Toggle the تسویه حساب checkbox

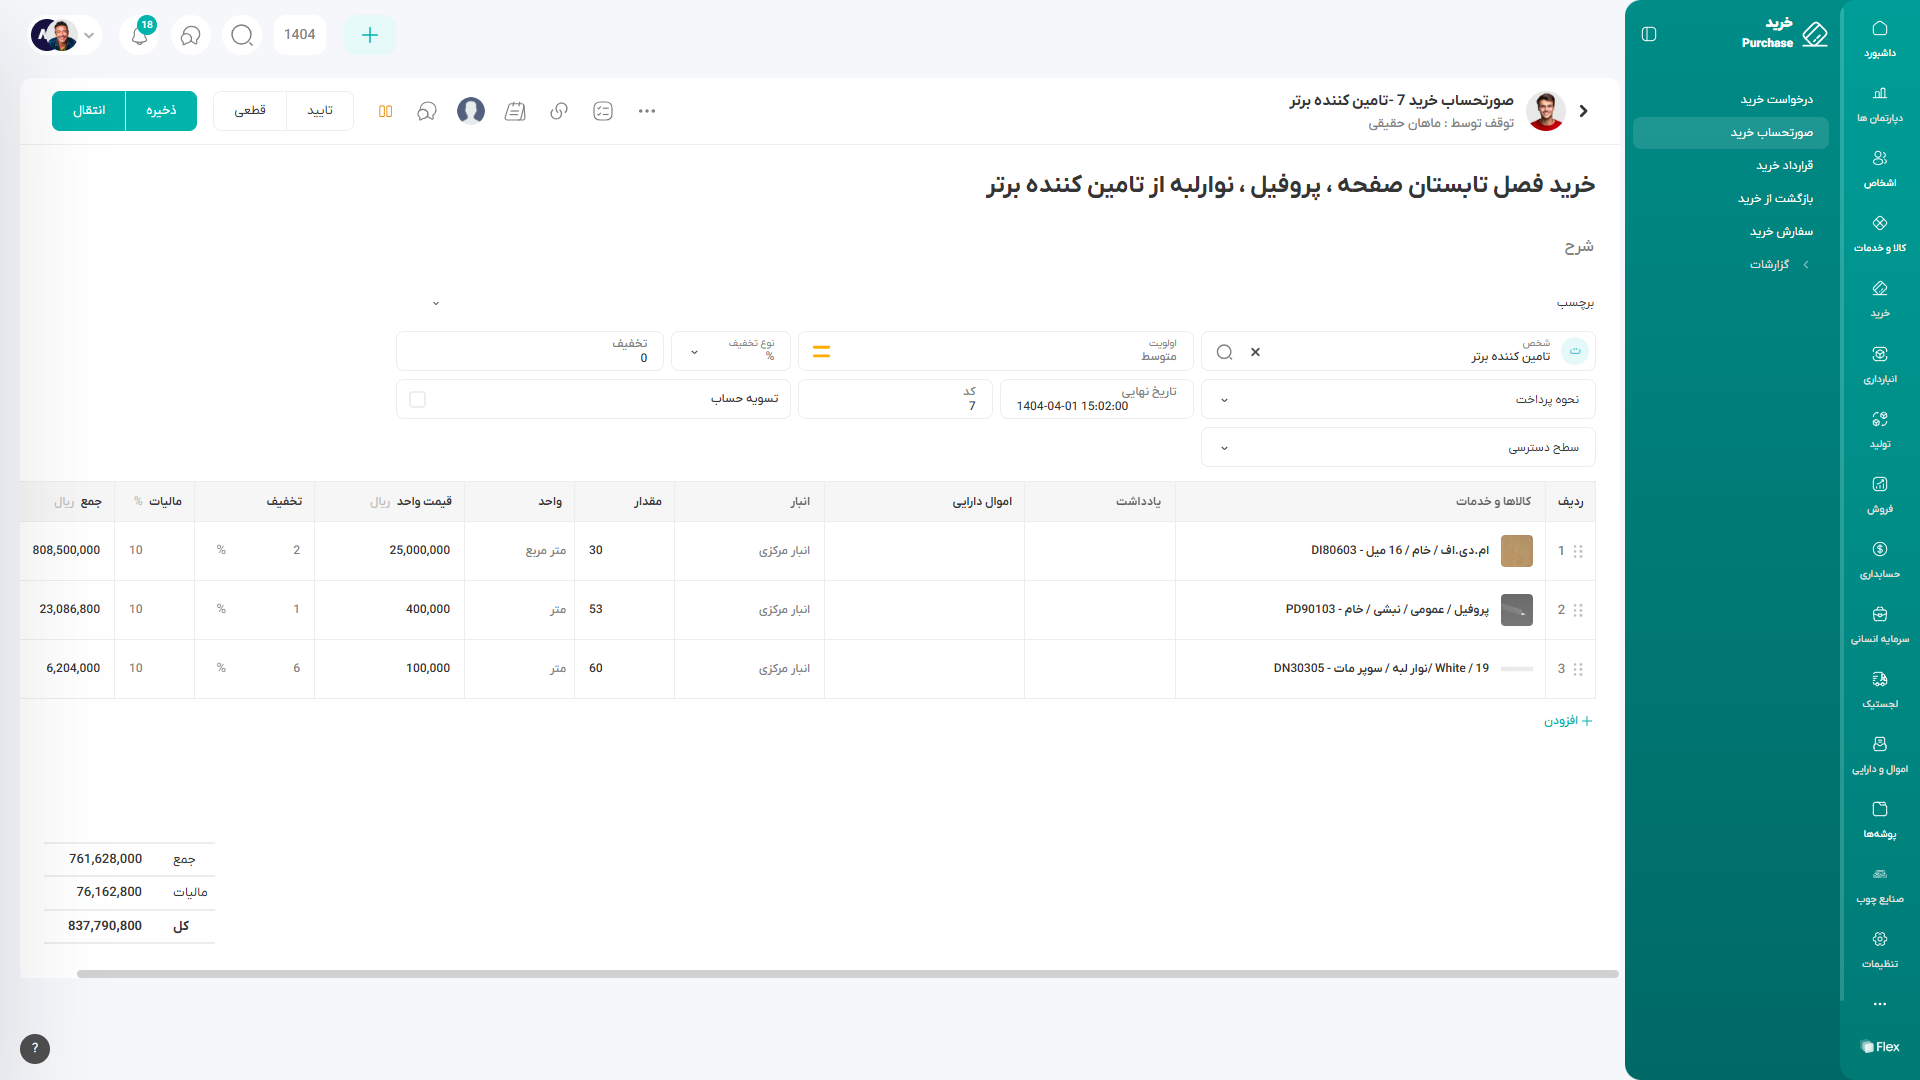pos(418,399)
